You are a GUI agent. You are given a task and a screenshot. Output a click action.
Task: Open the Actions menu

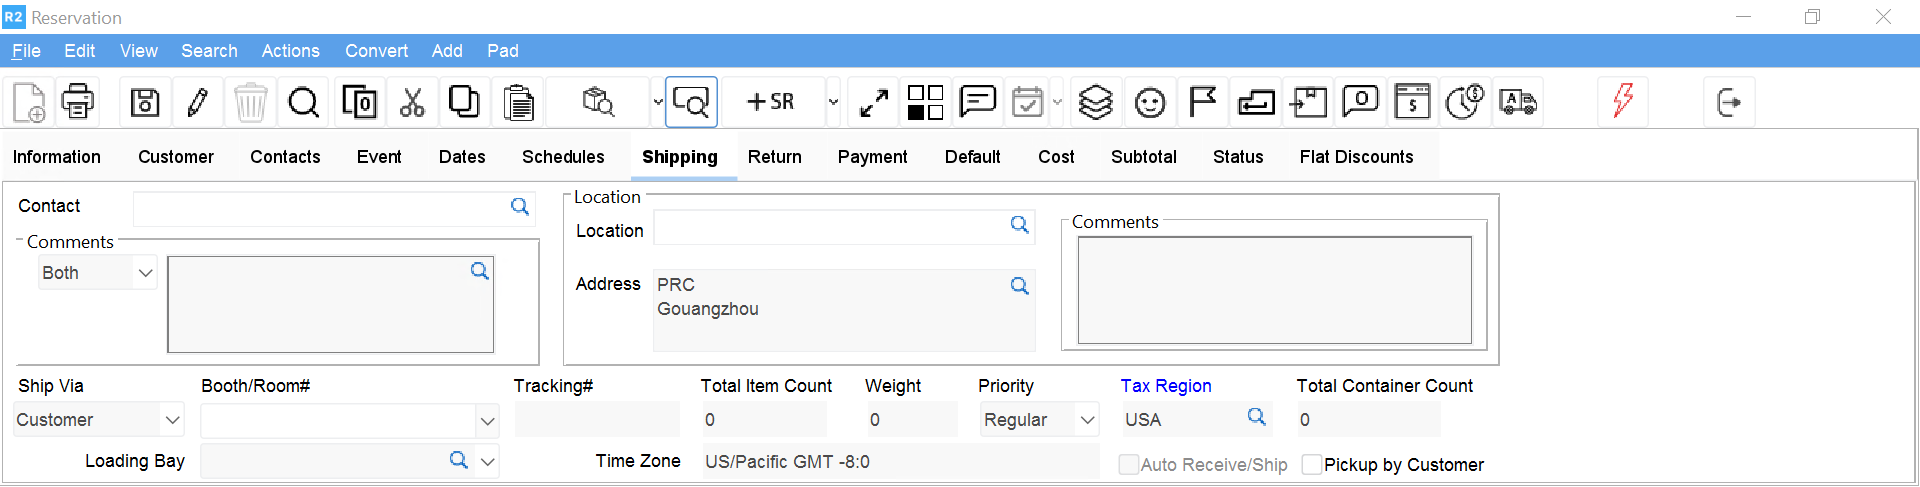pos(290,51)
